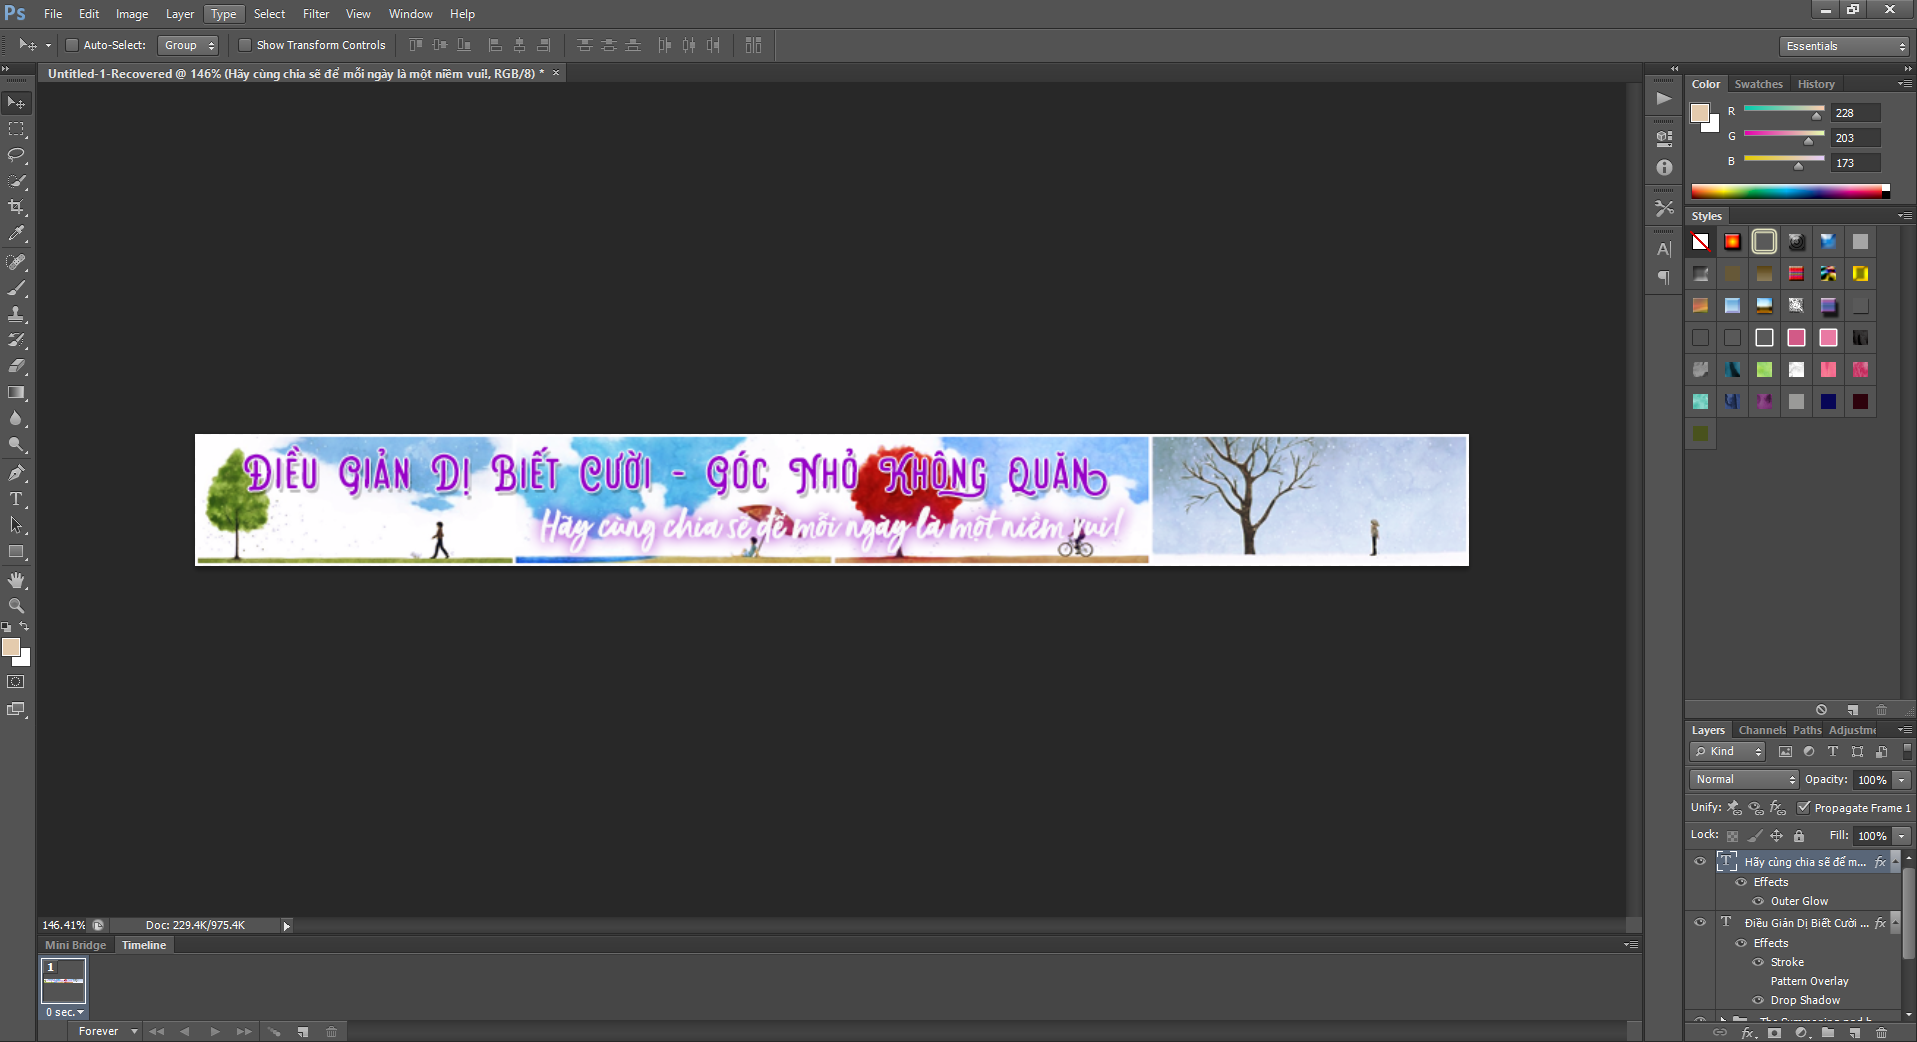This screenshot has height=1042, width=1917.
Task: Switch to the Channels tab
Action: coord(1761,729)
